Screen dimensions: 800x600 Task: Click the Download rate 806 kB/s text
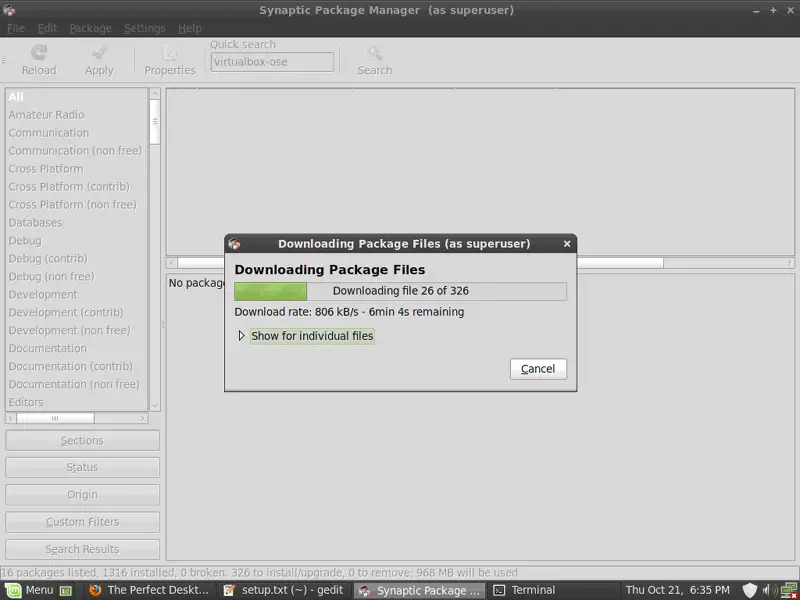click(x=349, y=312)
